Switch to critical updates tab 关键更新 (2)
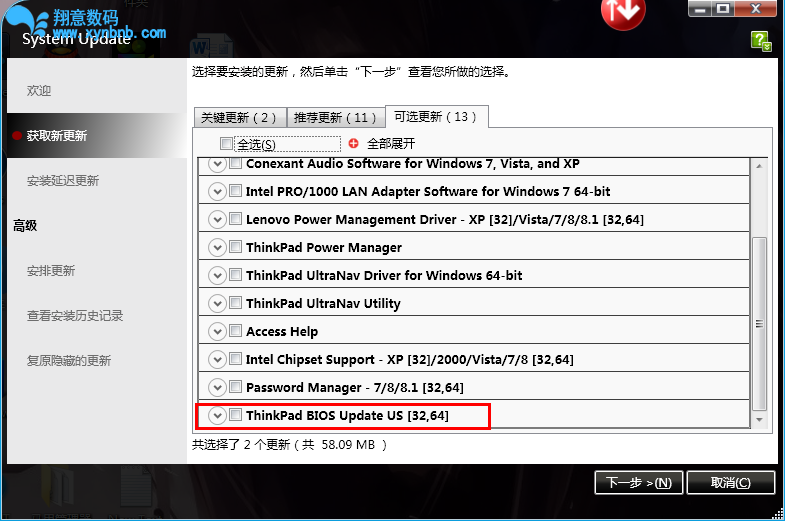Viewport: 785px width, 521px height. coord(240,118)
